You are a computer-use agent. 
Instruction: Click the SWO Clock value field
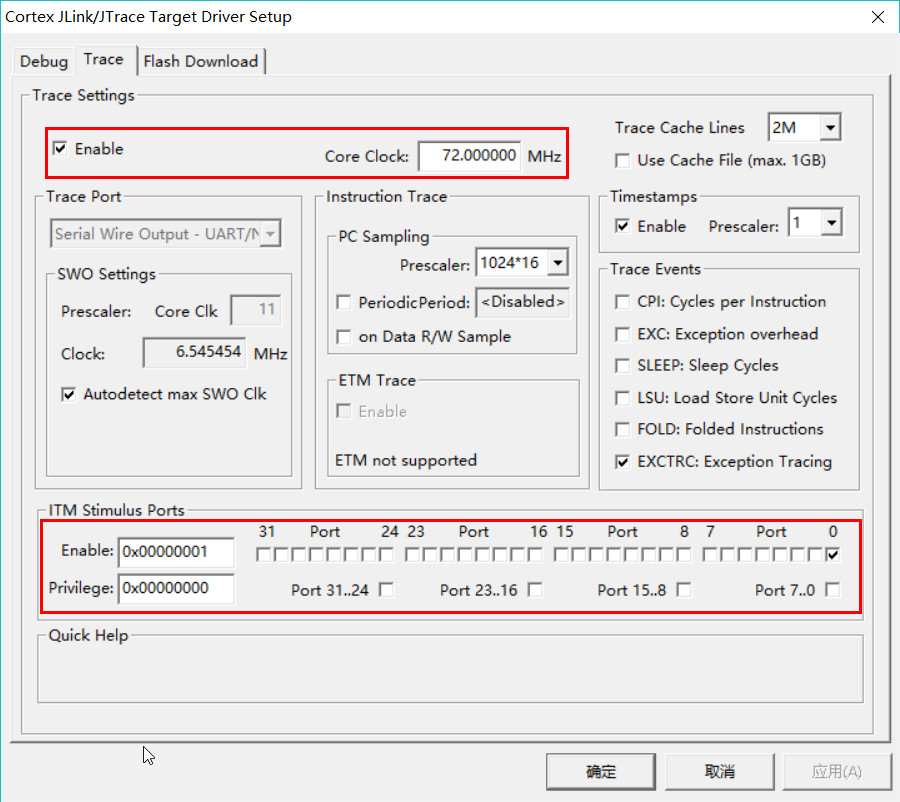click(194, 352)
